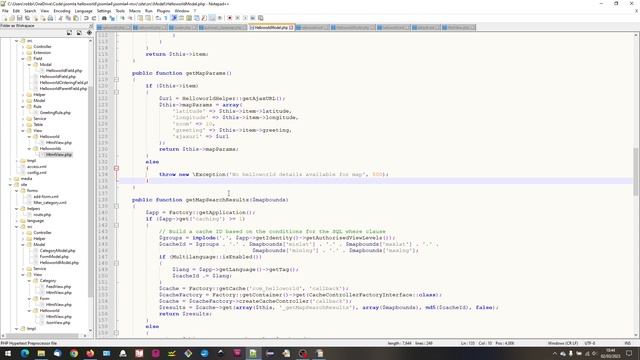Open the Search menu
The height and width of the screenshot is (360, 640).
[30, 11]
